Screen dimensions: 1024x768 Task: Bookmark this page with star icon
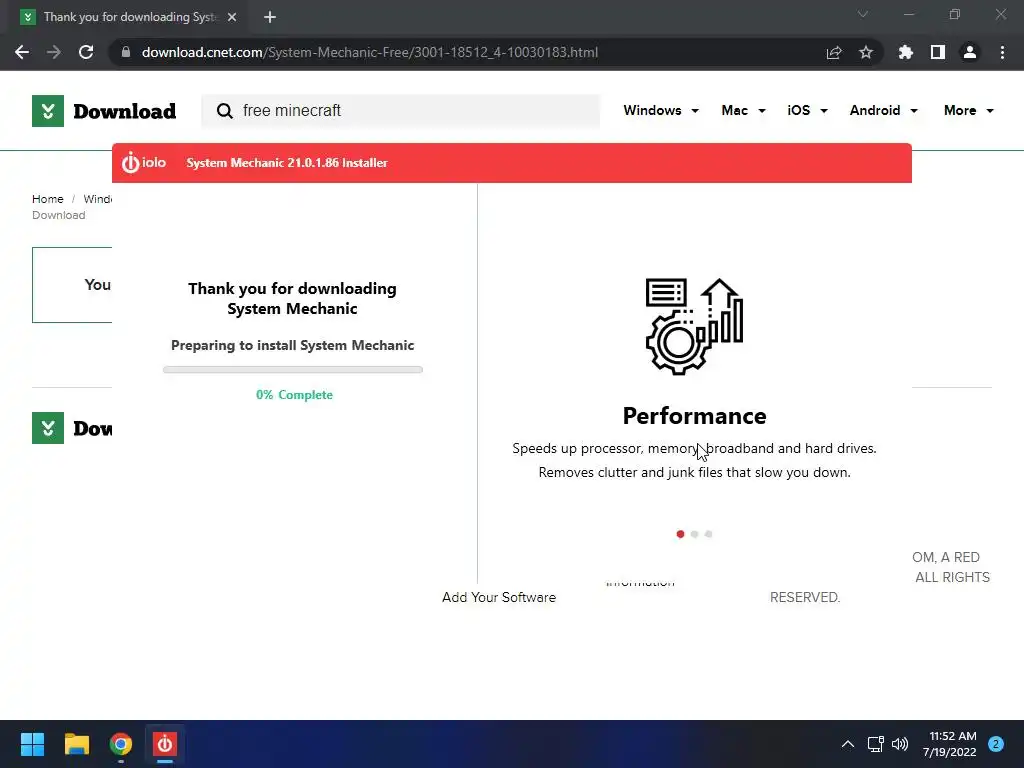[x=866, y=52]
